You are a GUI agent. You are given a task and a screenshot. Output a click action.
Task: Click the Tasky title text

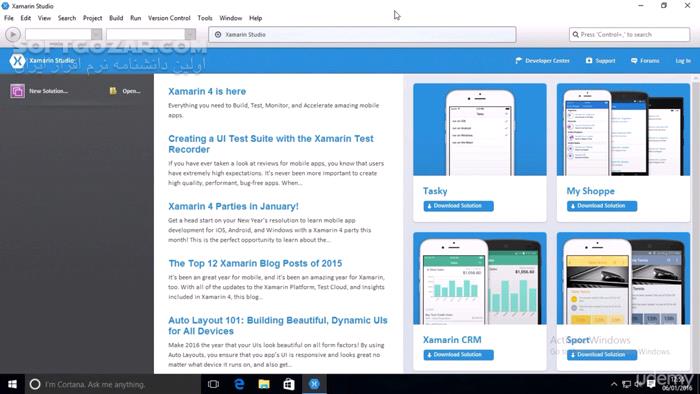[435, 191]
